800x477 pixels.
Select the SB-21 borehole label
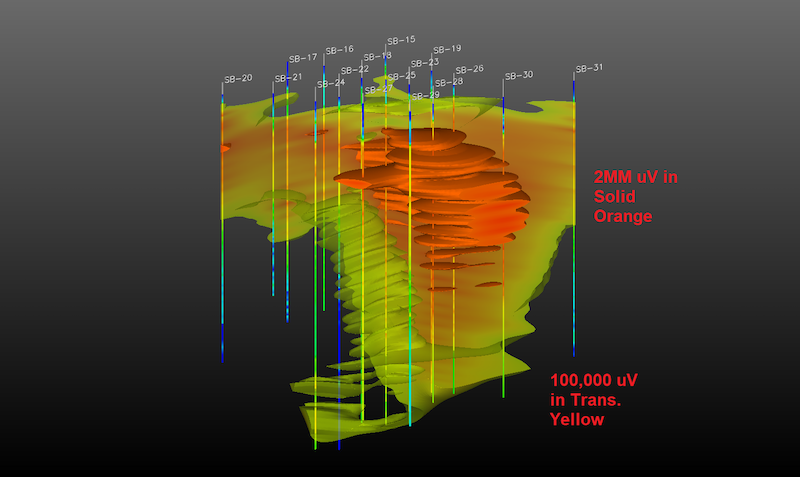[288, 77]
